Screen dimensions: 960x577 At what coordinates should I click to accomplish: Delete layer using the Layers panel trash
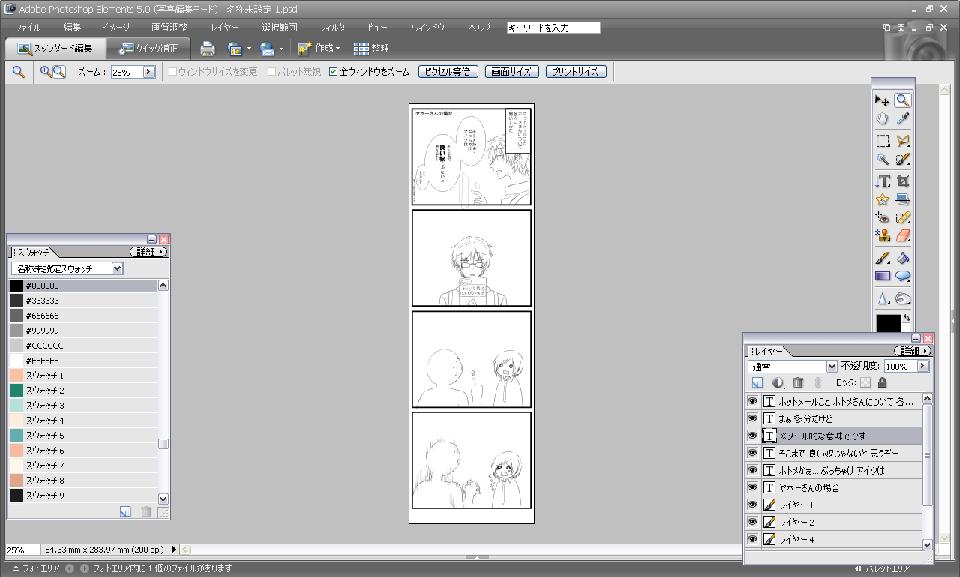tap(797, 383)
